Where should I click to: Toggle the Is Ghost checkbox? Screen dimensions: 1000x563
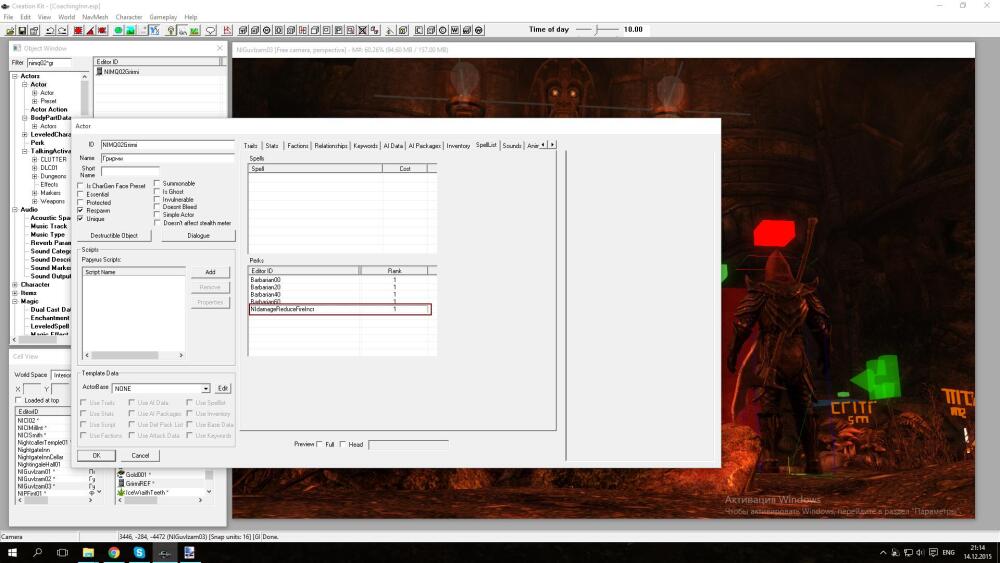point(157,191)
